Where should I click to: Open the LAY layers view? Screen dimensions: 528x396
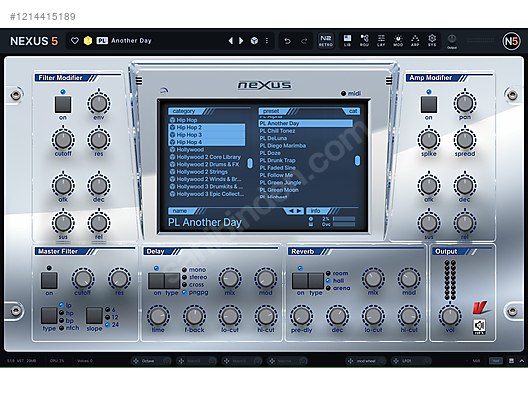click(x=381, y=40)
